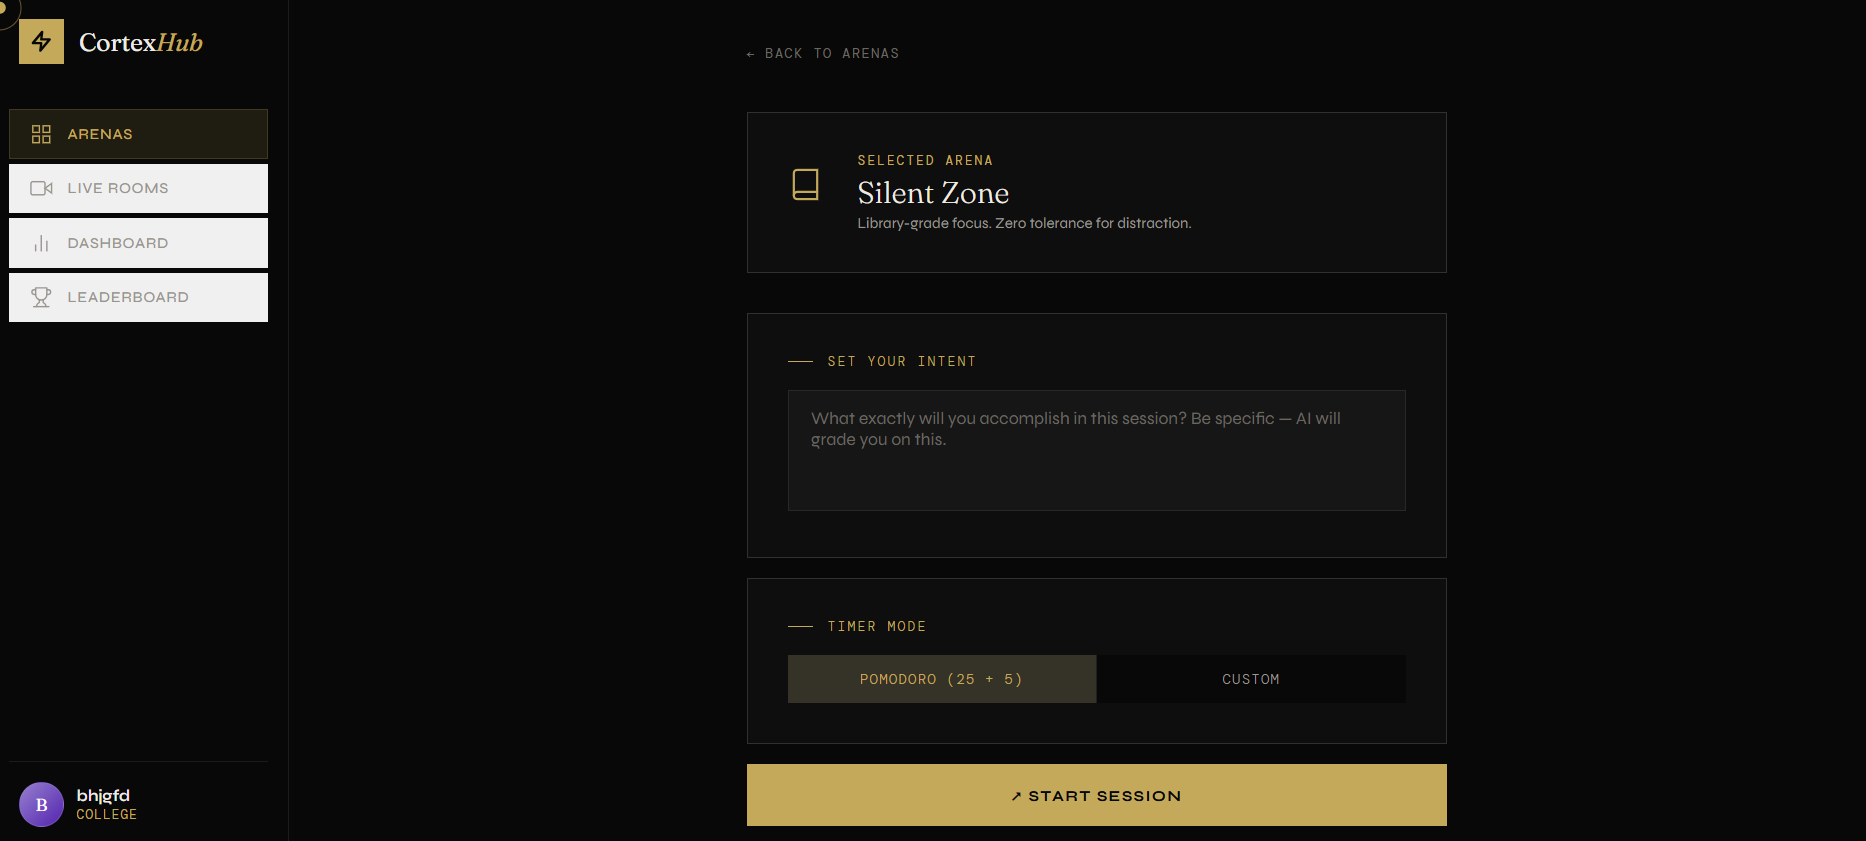Click the Selected Arena label
Image resolution: width=1866 pixels, height=841 pixels.
pos(925,160)
